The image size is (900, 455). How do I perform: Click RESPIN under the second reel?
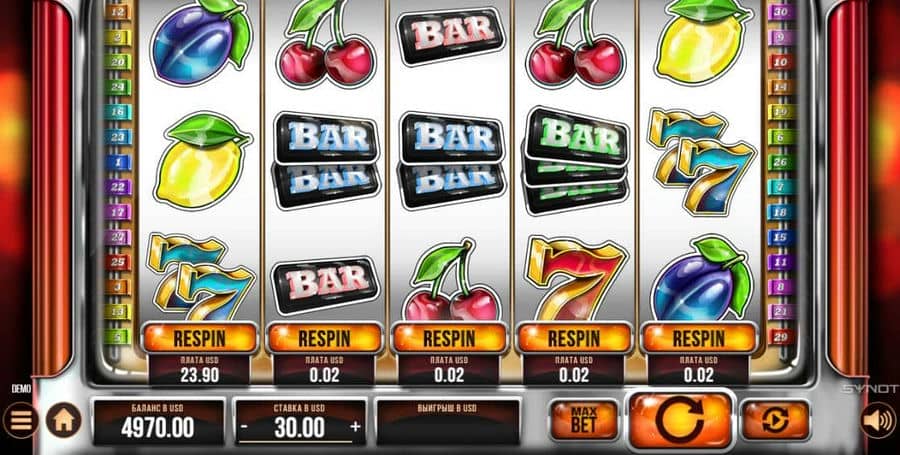pos(324,338)
